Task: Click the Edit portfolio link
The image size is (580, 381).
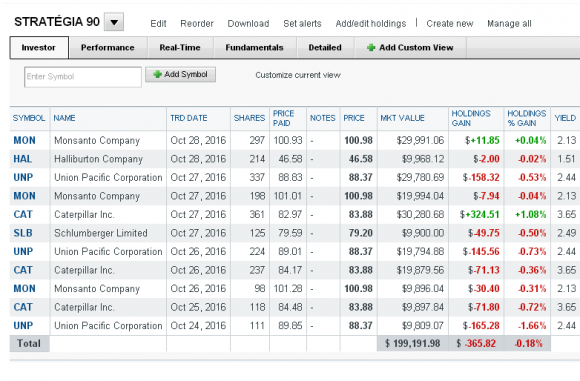Action: [x=158, y=24]
